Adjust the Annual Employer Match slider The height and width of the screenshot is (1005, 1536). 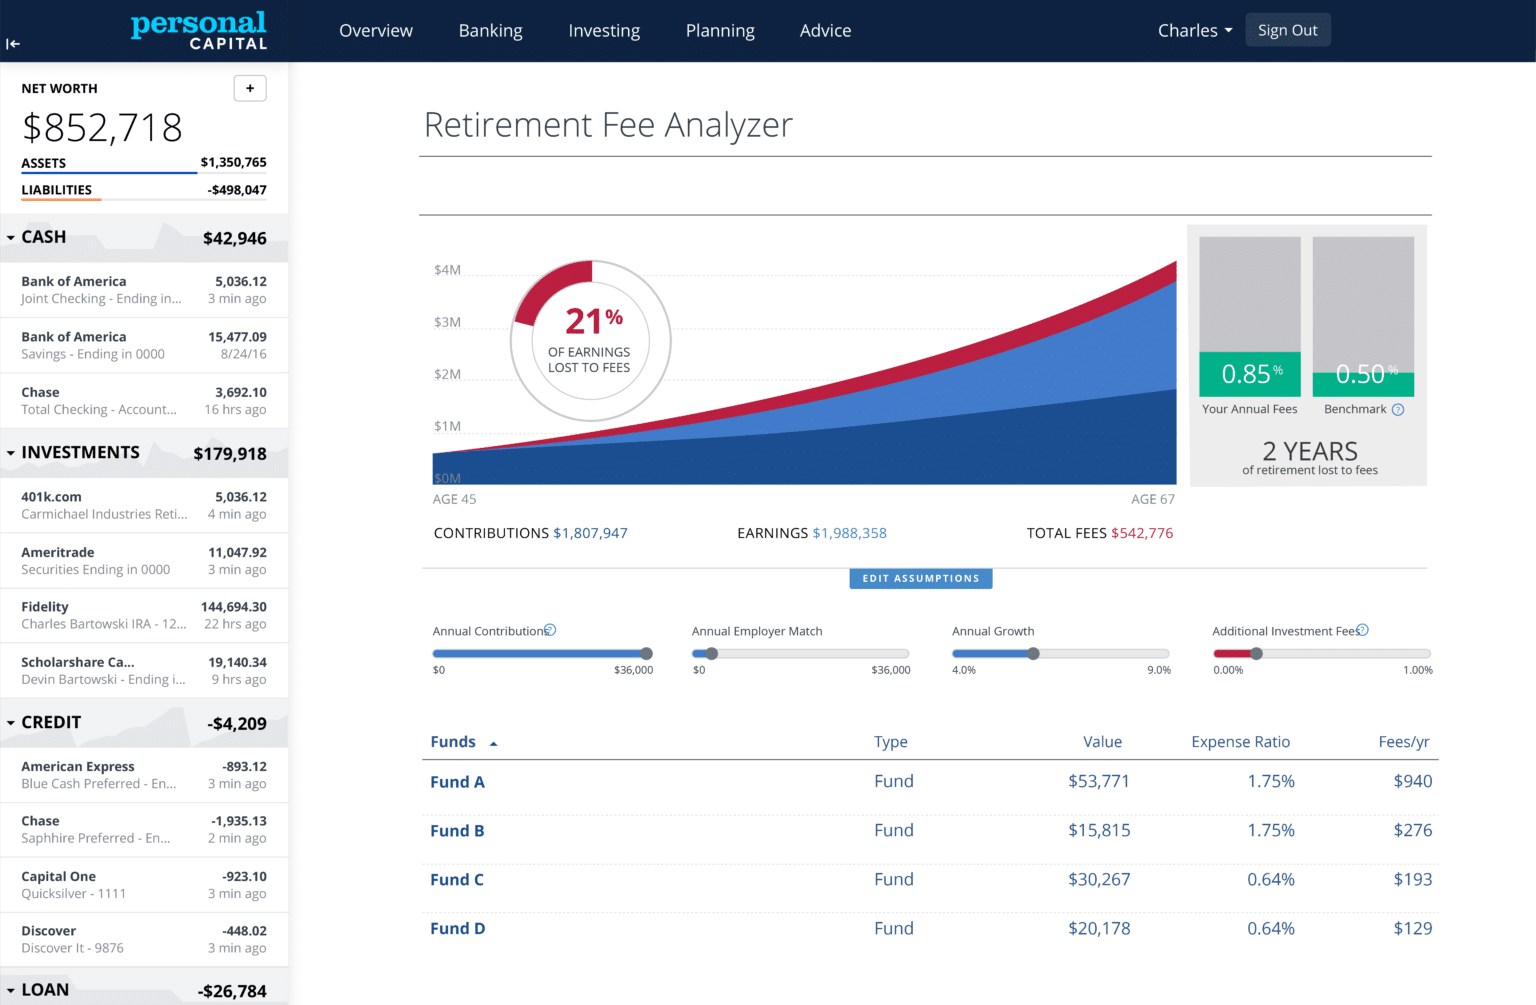pos(711,653)
